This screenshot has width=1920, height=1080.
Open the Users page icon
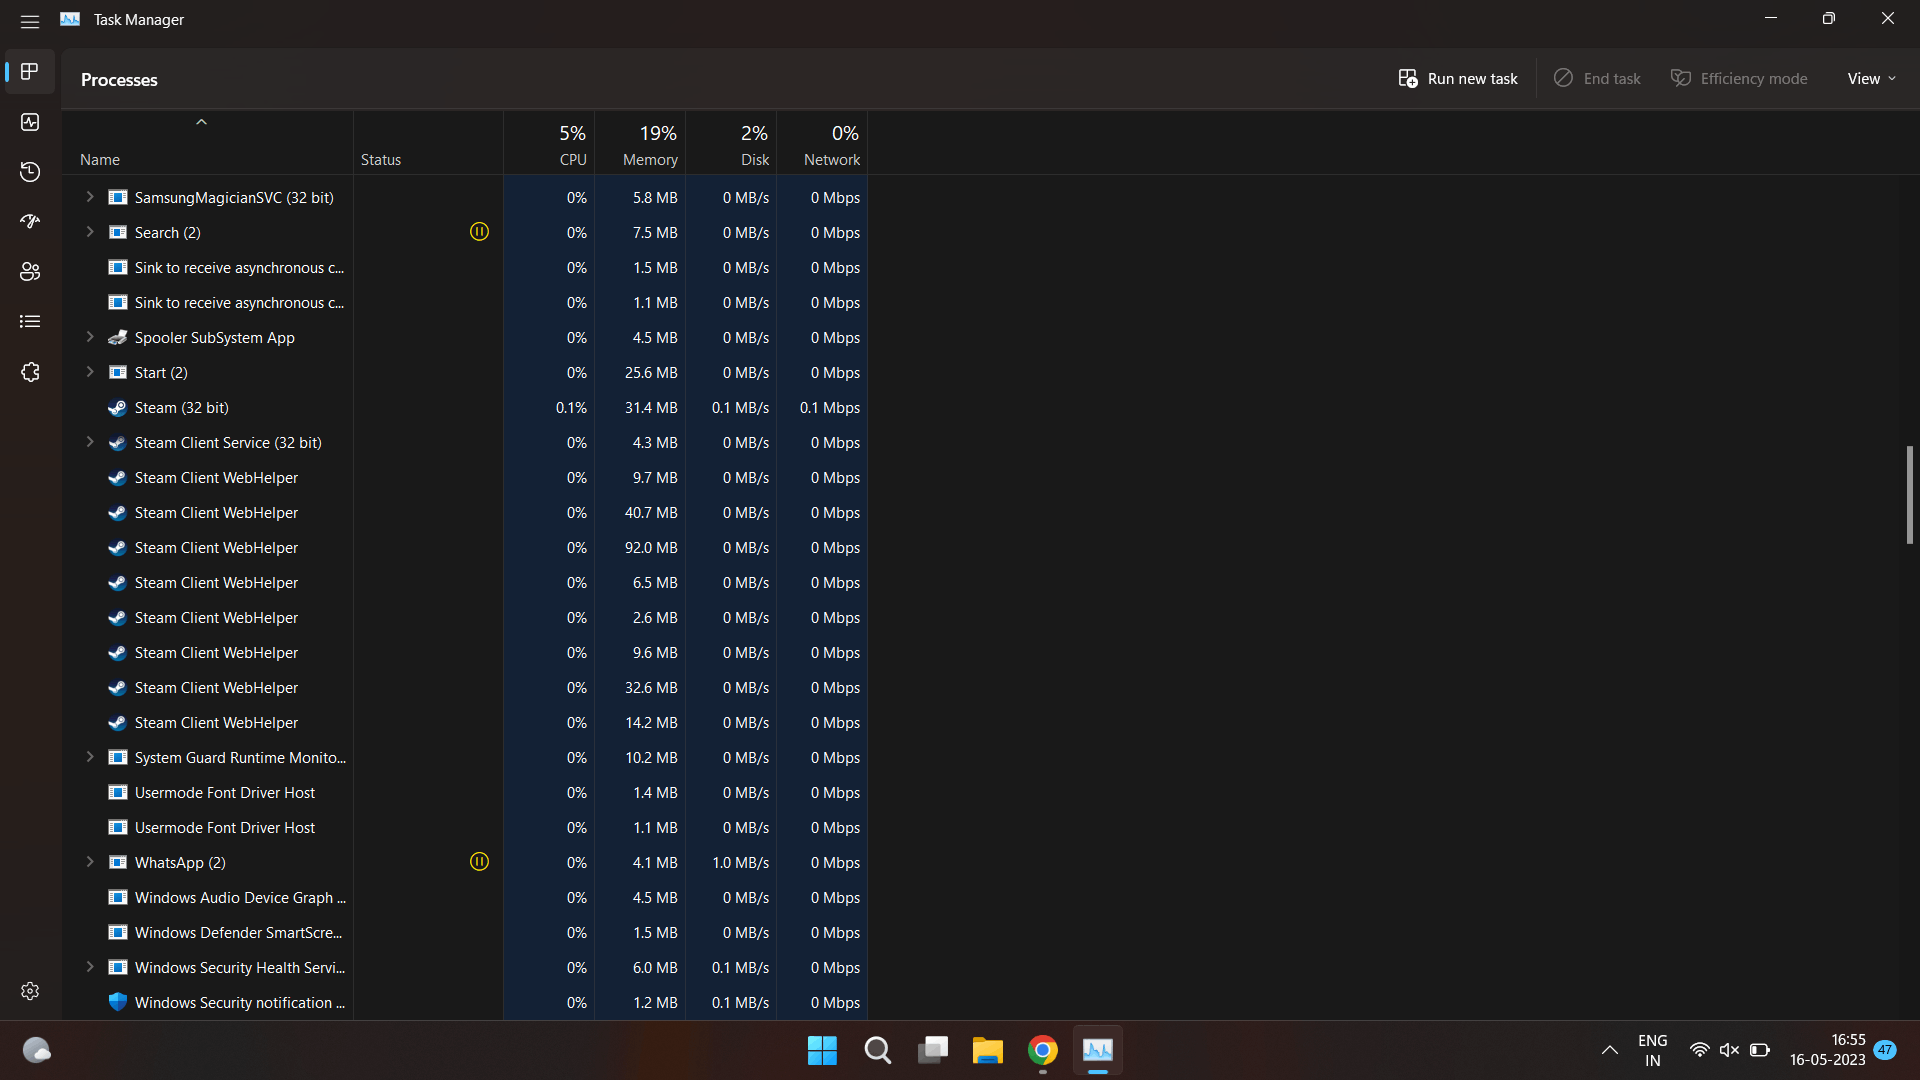(x=30, y=272)
